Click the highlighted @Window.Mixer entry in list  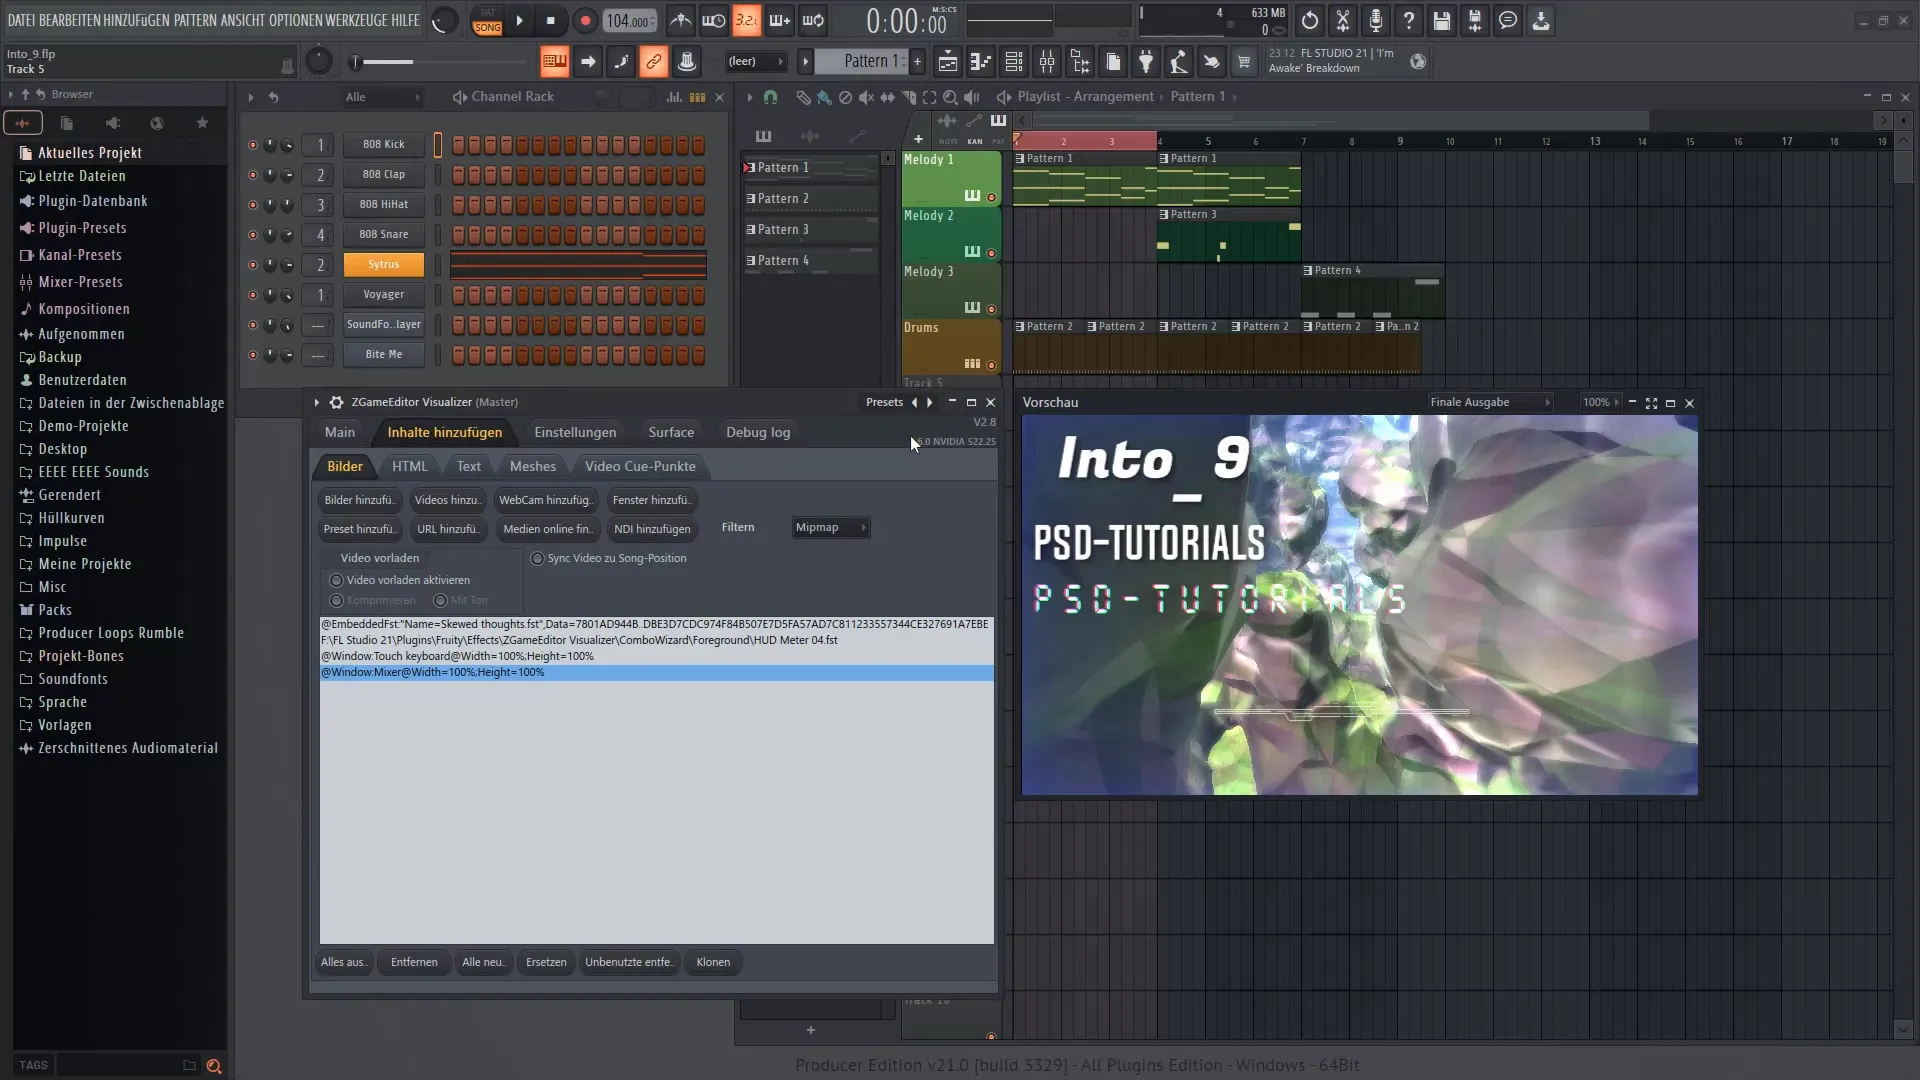coord(433,673)
